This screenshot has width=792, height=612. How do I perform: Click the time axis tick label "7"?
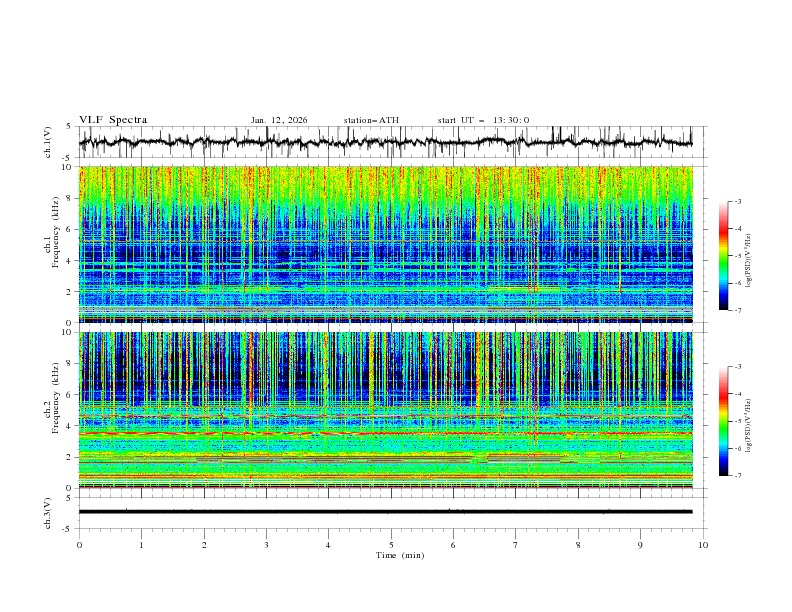516,545
